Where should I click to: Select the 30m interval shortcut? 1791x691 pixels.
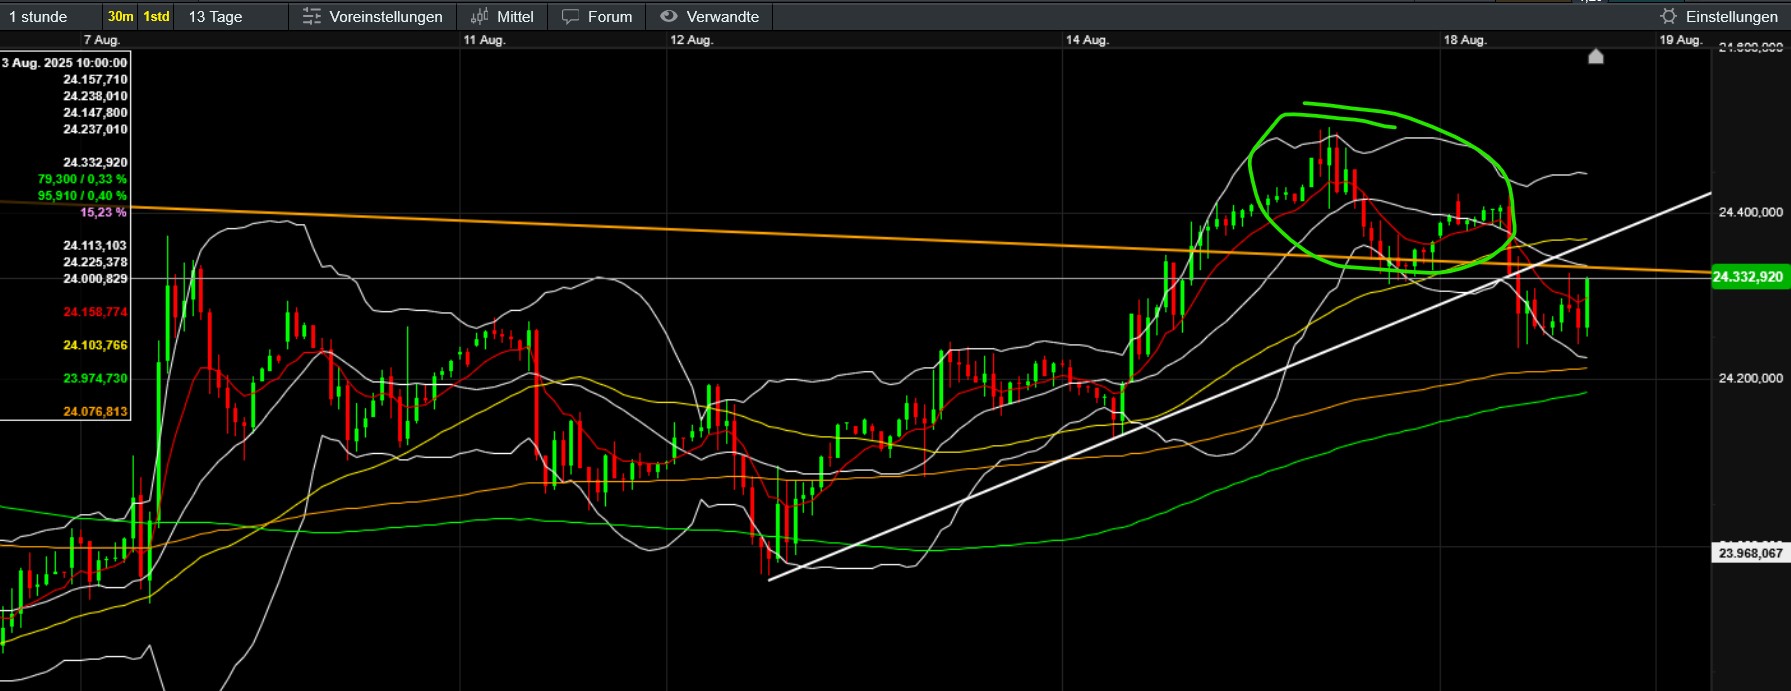point(121,16)
